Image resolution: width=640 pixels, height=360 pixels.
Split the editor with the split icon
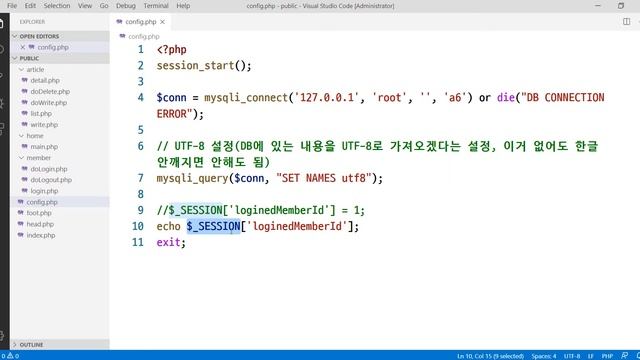point(627,22)
